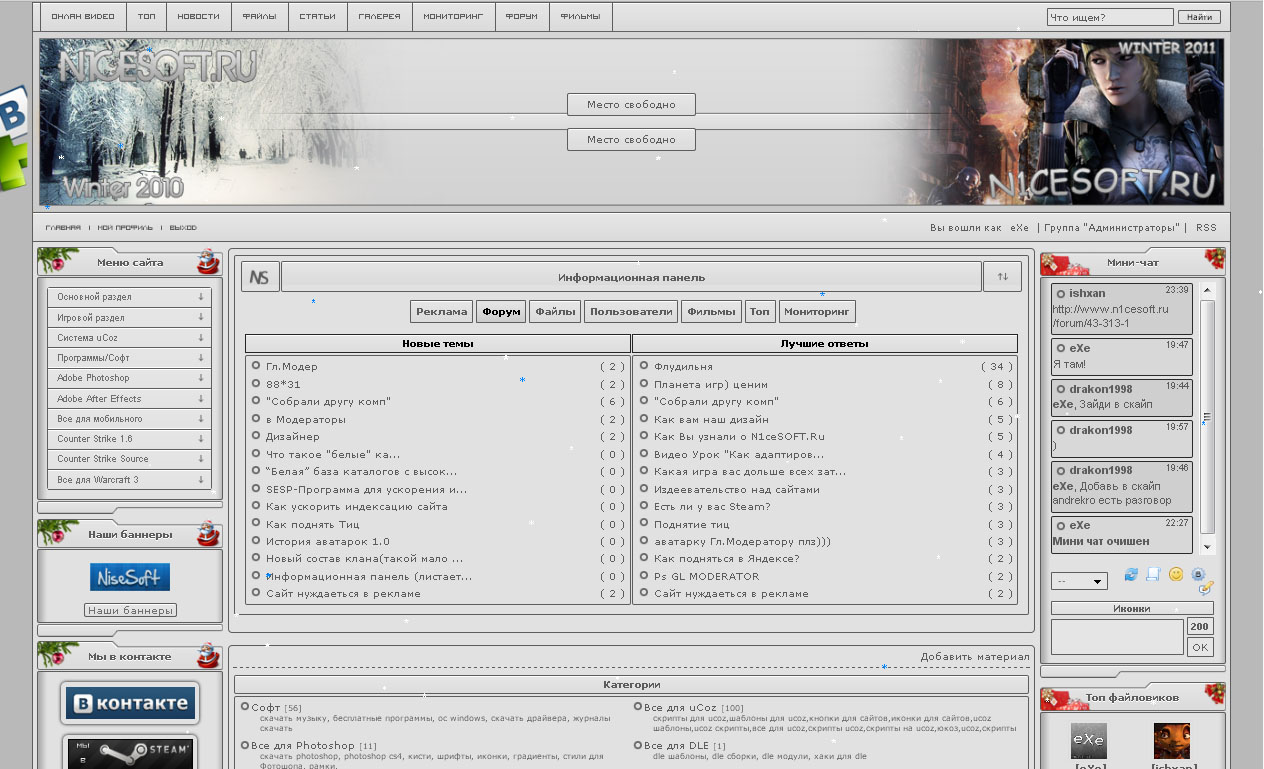Open the Новости item in the top menu
Image resolution: width=1264 pixels, height=769 pixels.
click(198, 17)
